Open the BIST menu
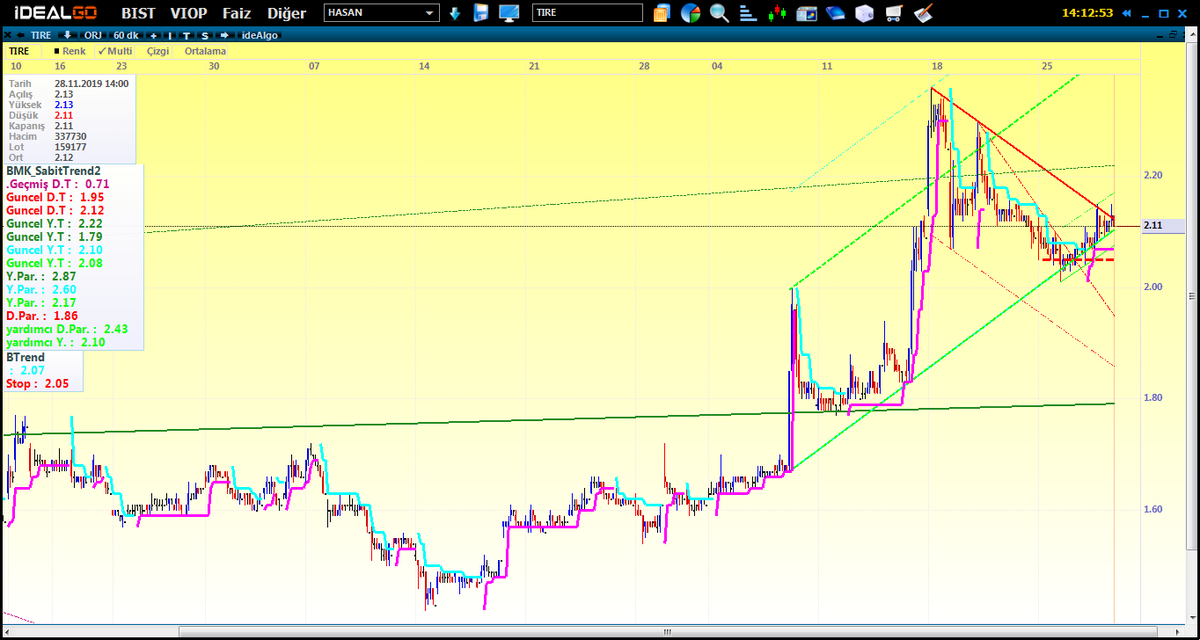 [x=138, y=13]
